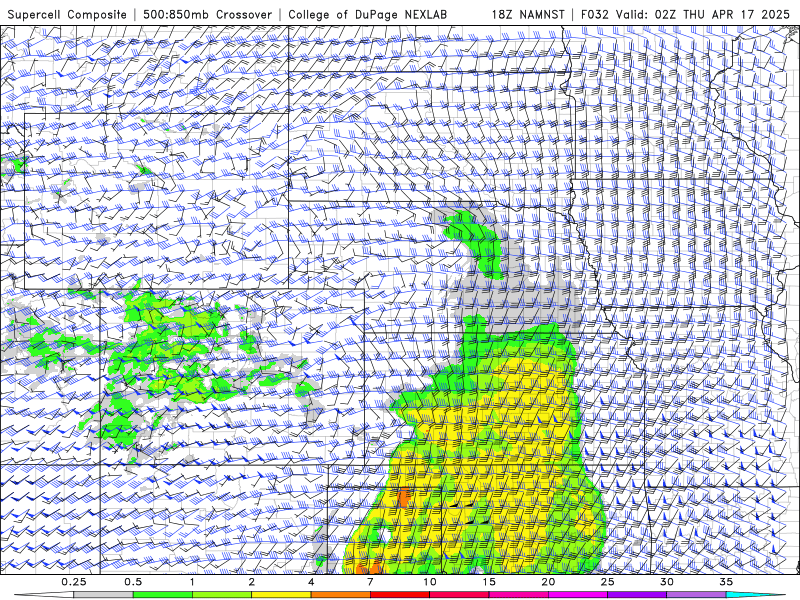
Task: Click the "25" legend value
Action: coord(607,582)
